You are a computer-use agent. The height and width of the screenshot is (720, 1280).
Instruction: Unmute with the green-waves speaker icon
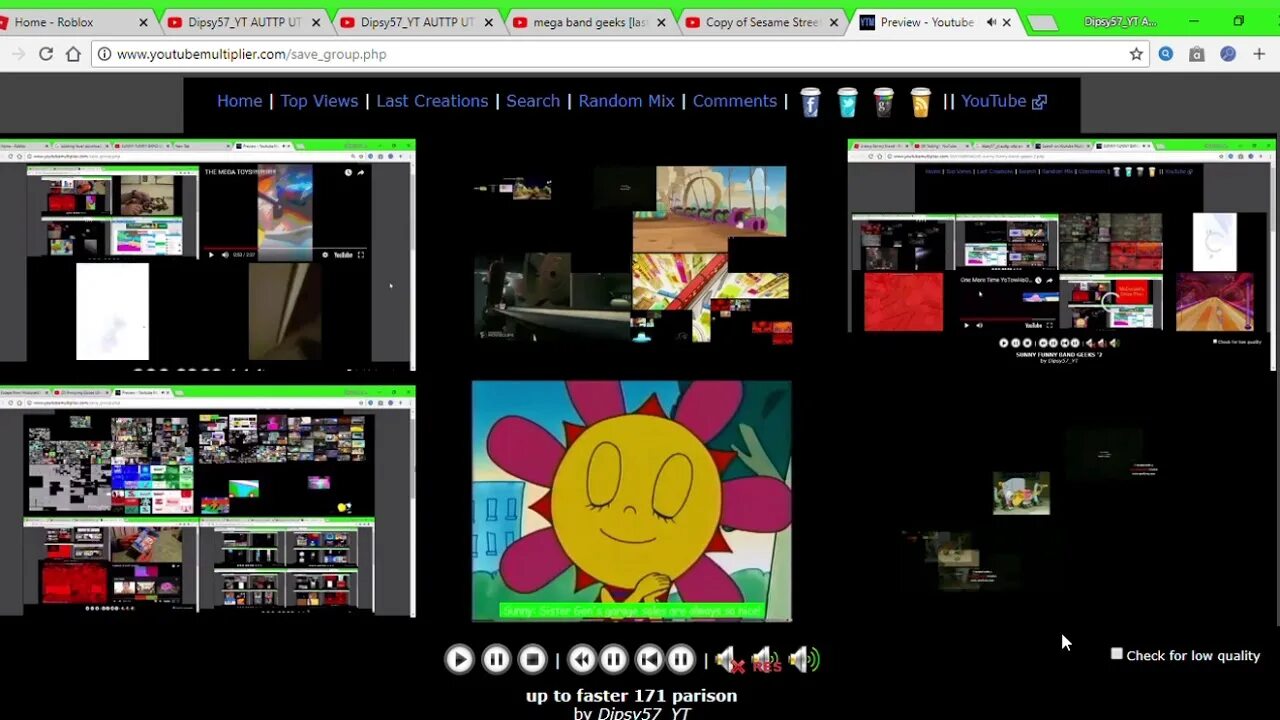803,659
